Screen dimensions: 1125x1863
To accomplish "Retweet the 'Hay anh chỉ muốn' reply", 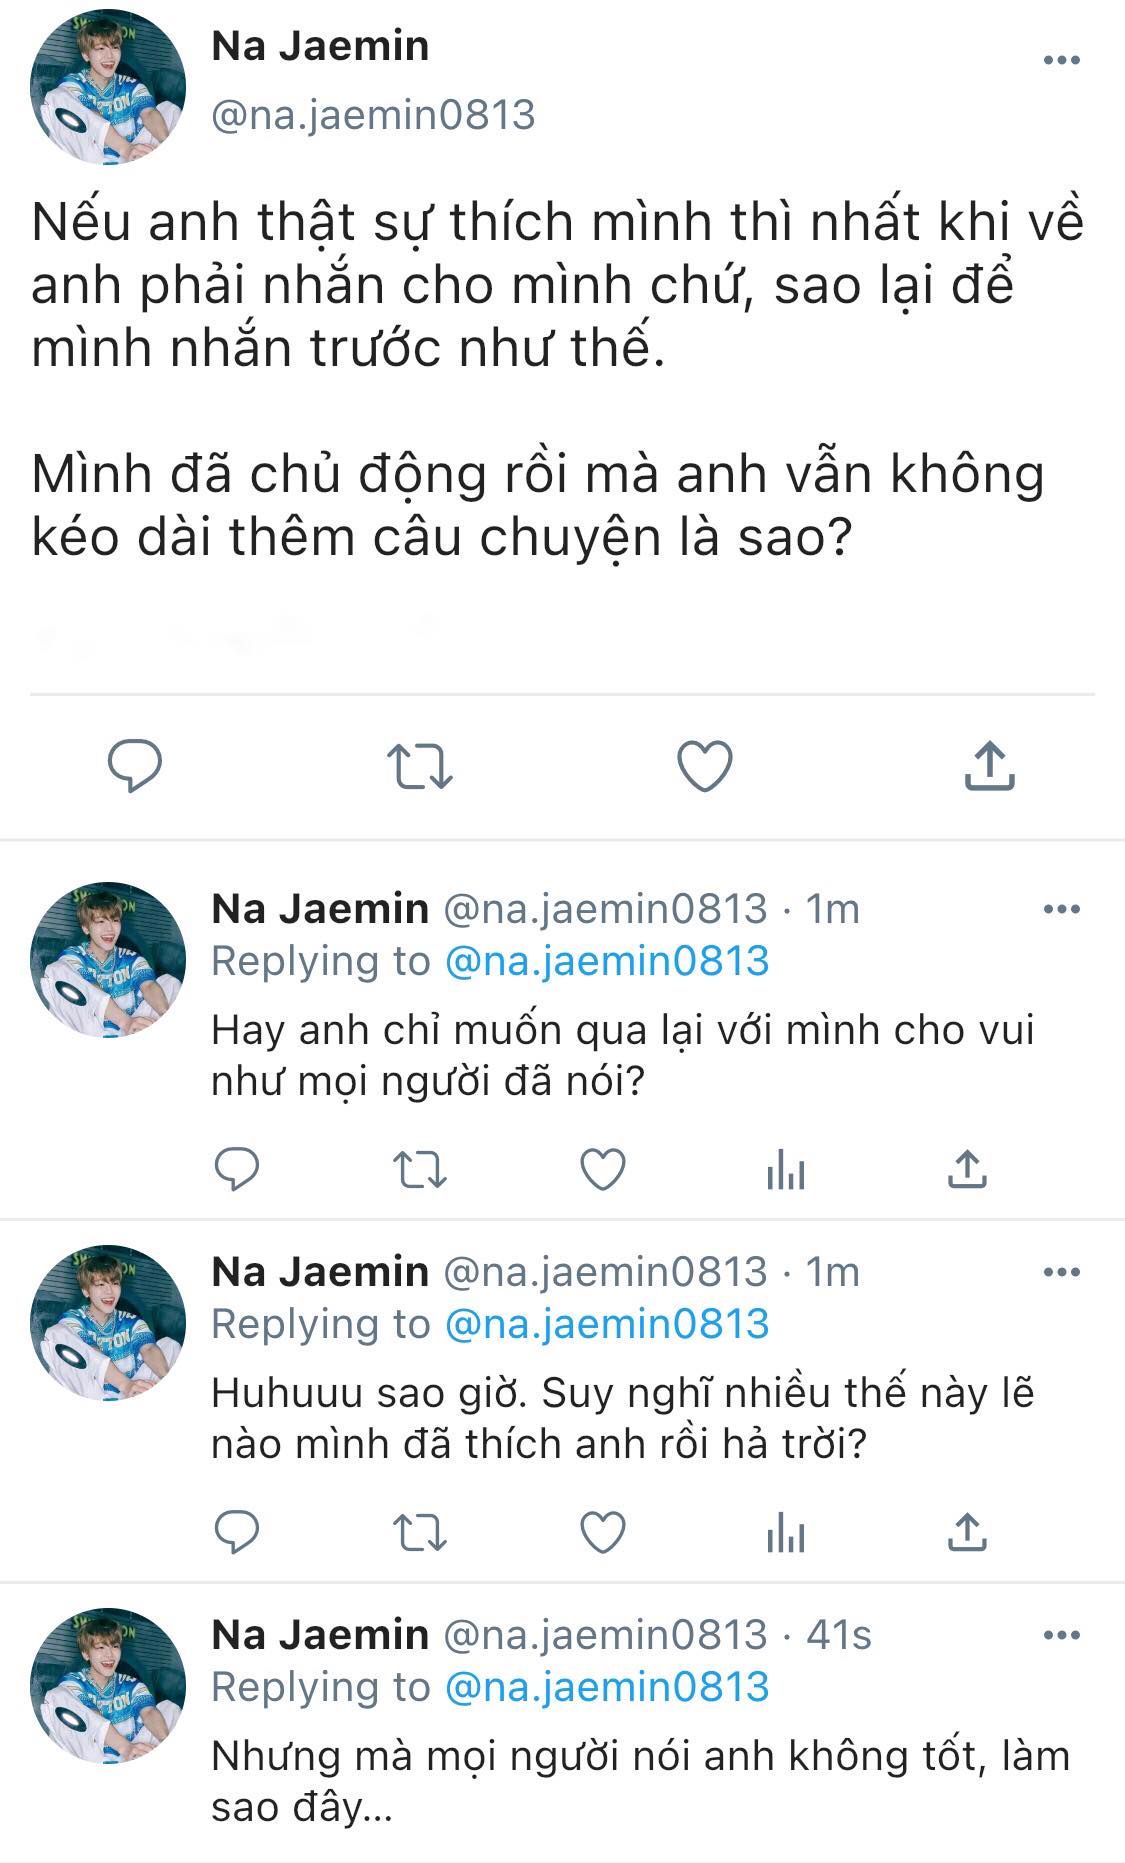I will 419,1168.
